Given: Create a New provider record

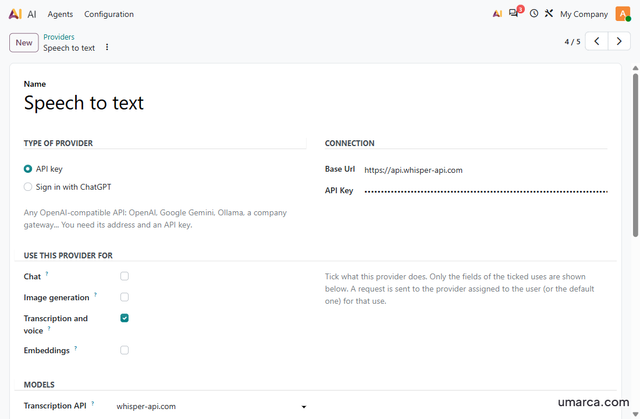Looking at the screenshot, I should 24,42.
